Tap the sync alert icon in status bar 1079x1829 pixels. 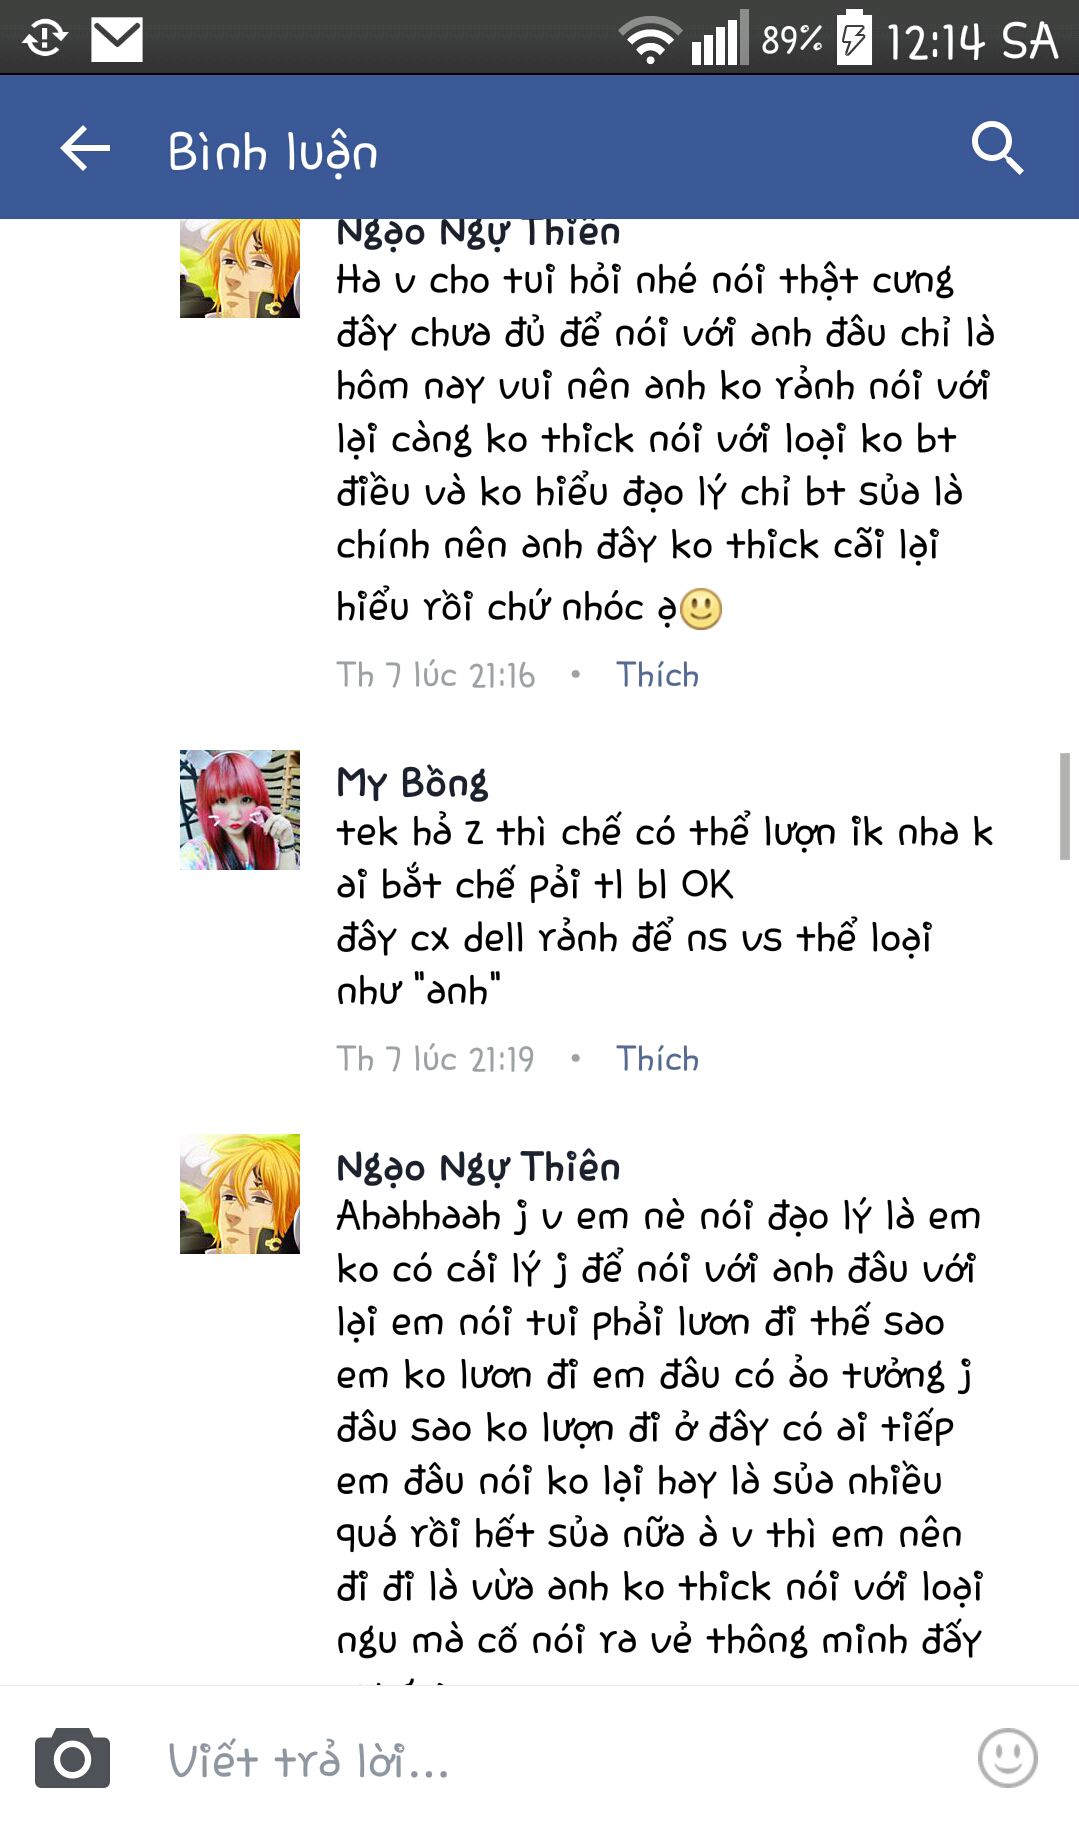45,39
